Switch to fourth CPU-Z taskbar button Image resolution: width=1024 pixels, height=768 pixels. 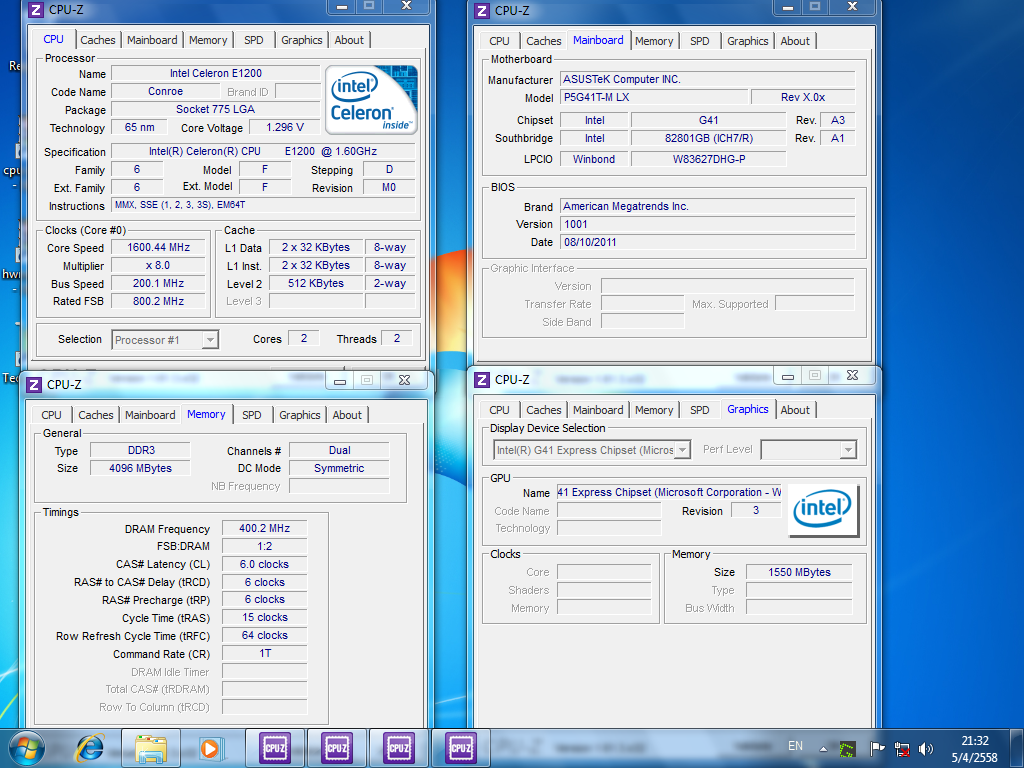[460, 748]
